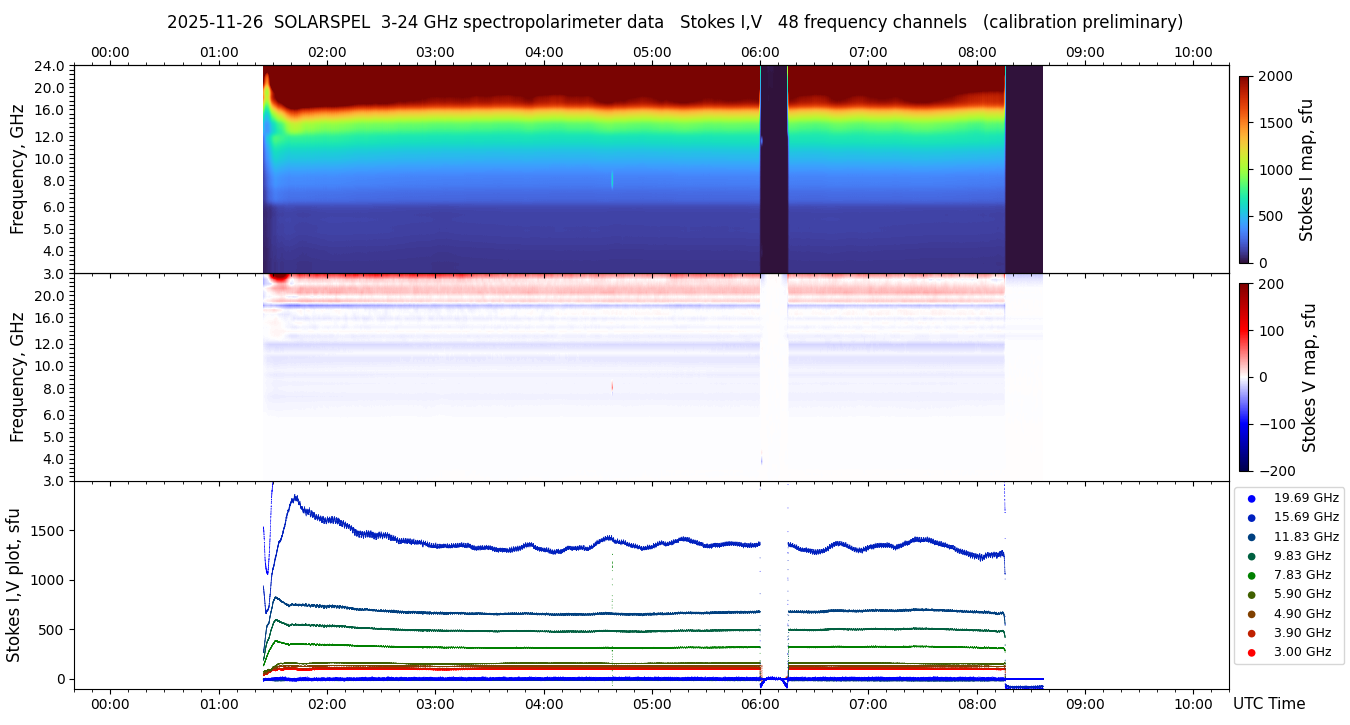The width and height of the screenshot is (1350, 725).
Task: Click the 06:00 data gap in Stokes I map
Action: pos(773,169)
